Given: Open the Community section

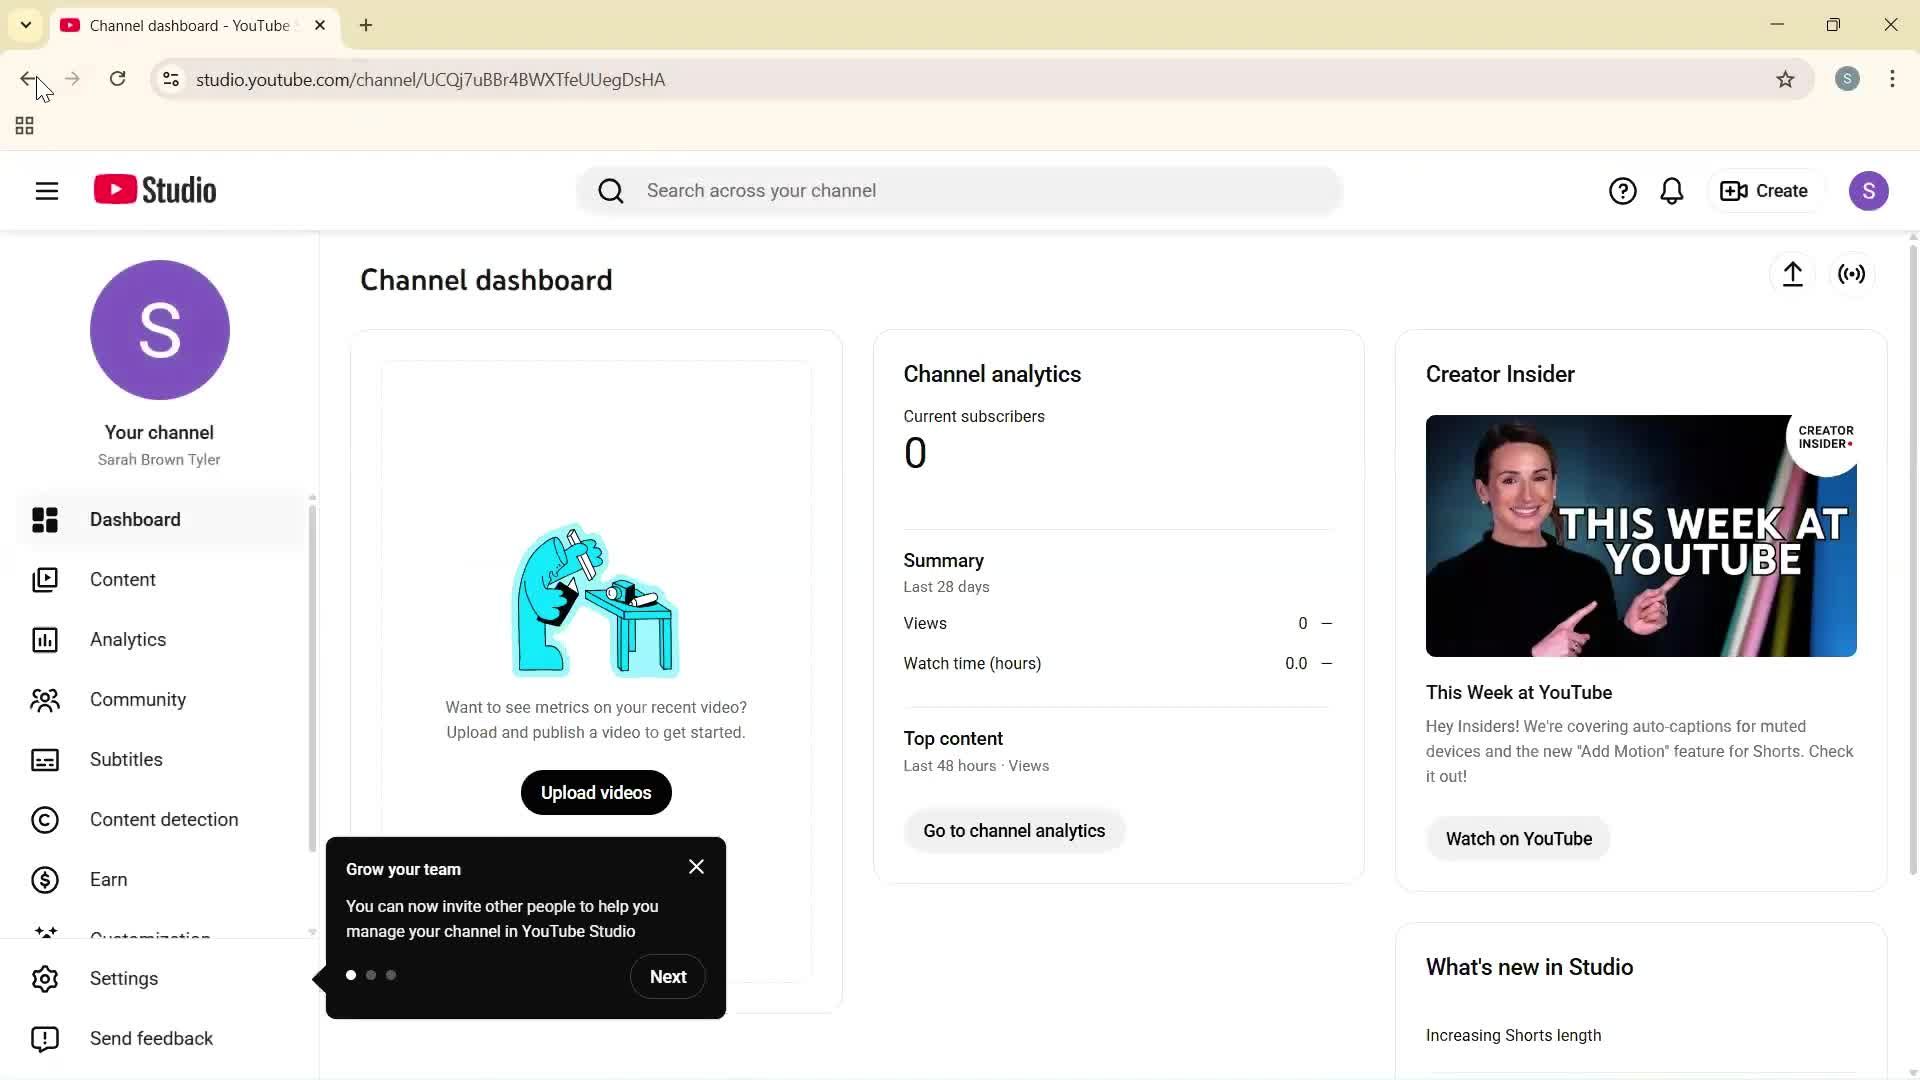Looking at the screenshot, I should [137, 699].
